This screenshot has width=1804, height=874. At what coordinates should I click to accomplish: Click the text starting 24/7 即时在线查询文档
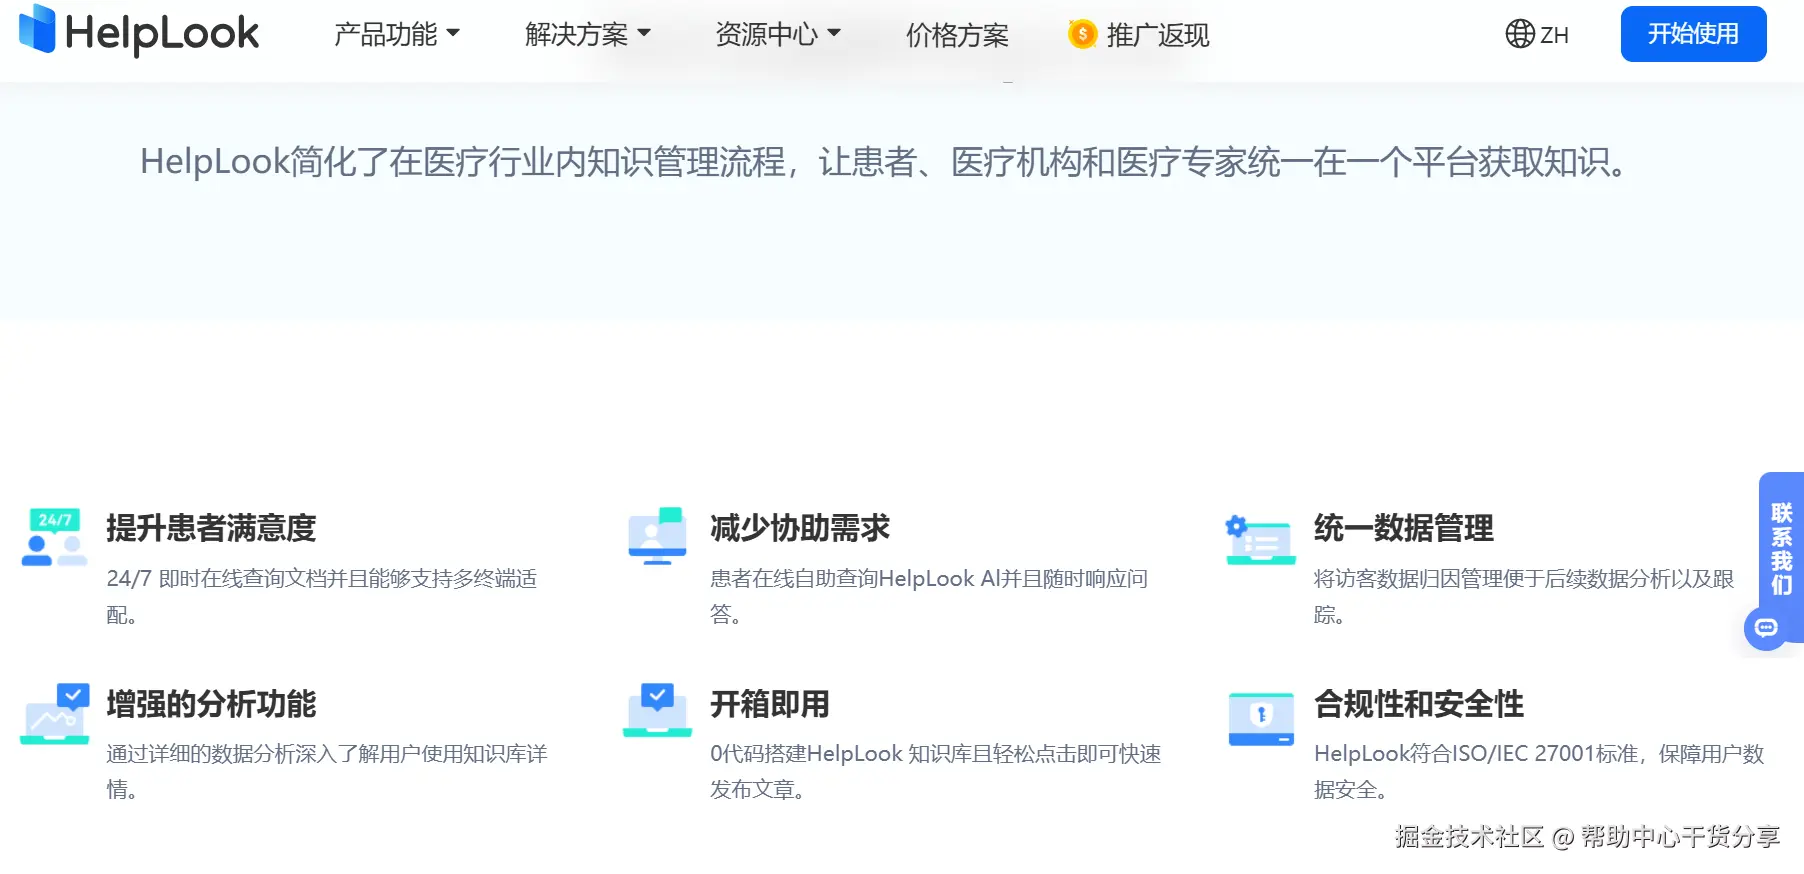pyautogui.click(x=322, y=596)
